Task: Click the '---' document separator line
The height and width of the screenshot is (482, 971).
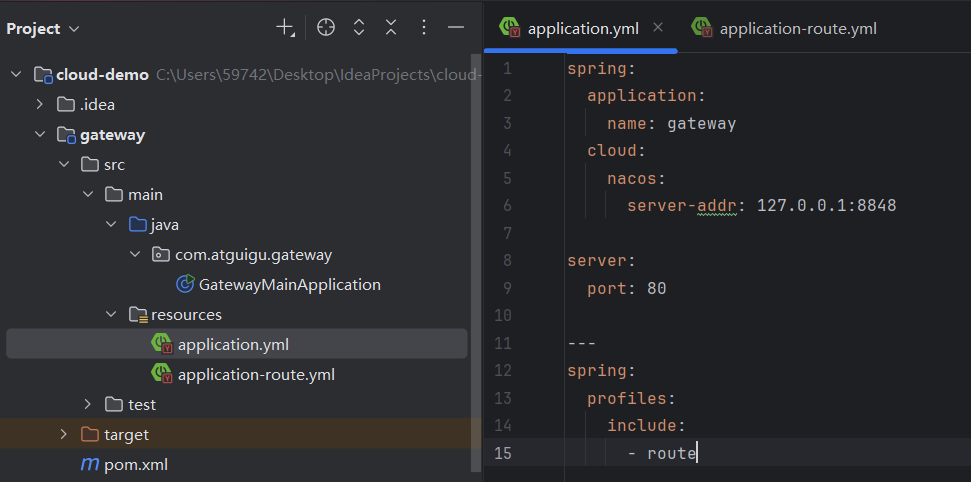Action: [582, 343]
